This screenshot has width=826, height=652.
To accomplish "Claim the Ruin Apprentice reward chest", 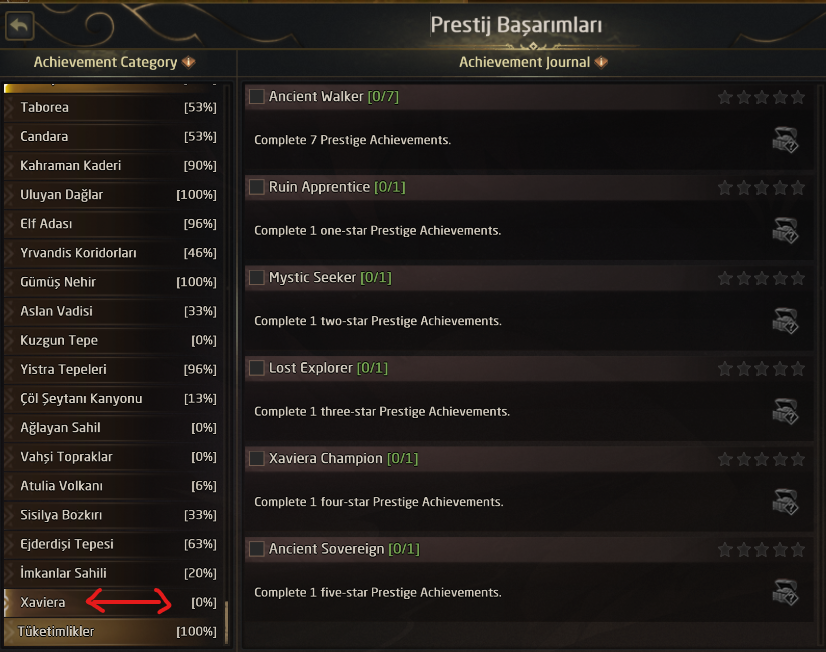I will pyautogui.click(x=785, y=231).
